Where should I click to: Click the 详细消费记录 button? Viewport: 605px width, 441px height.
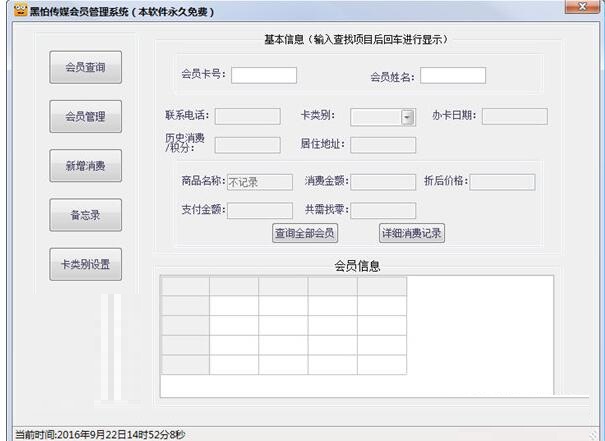(x=412, y=233)
